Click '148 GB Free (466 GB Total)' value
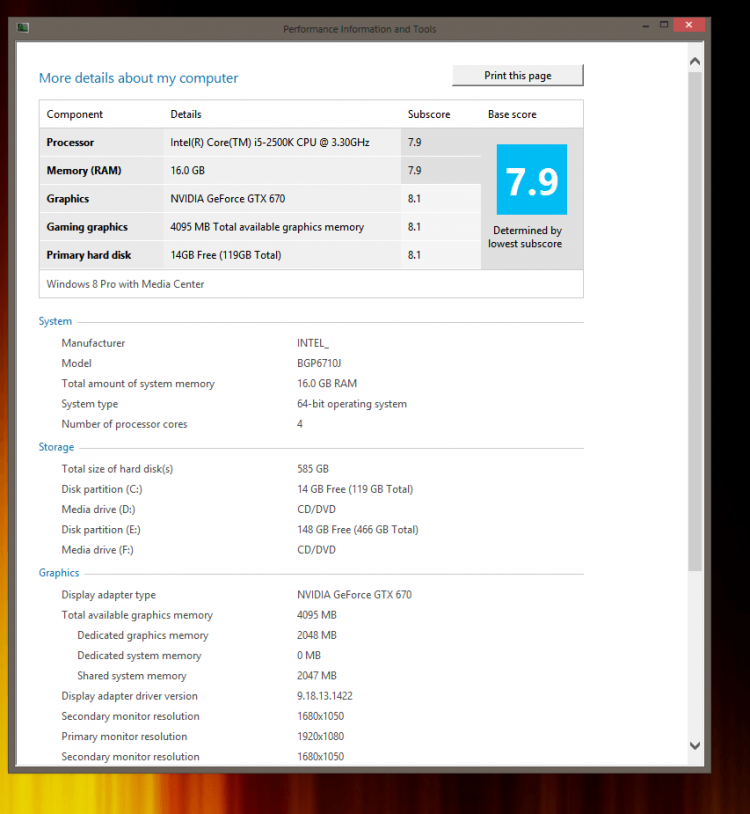This screenshot has width=750, height=814. (x=358, y=530)
